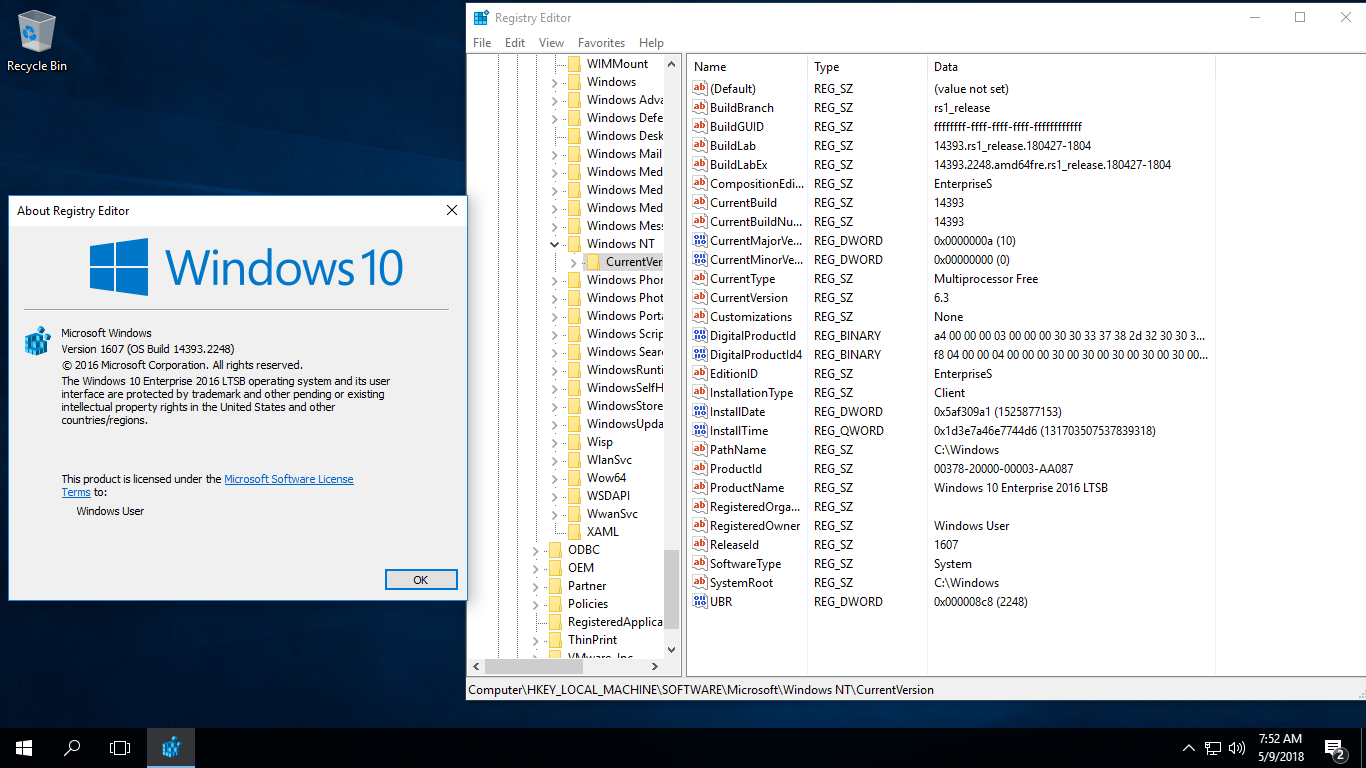Sort by the Type column header
This screenshot has width=1366, height=768.
[x=867, y=67]
